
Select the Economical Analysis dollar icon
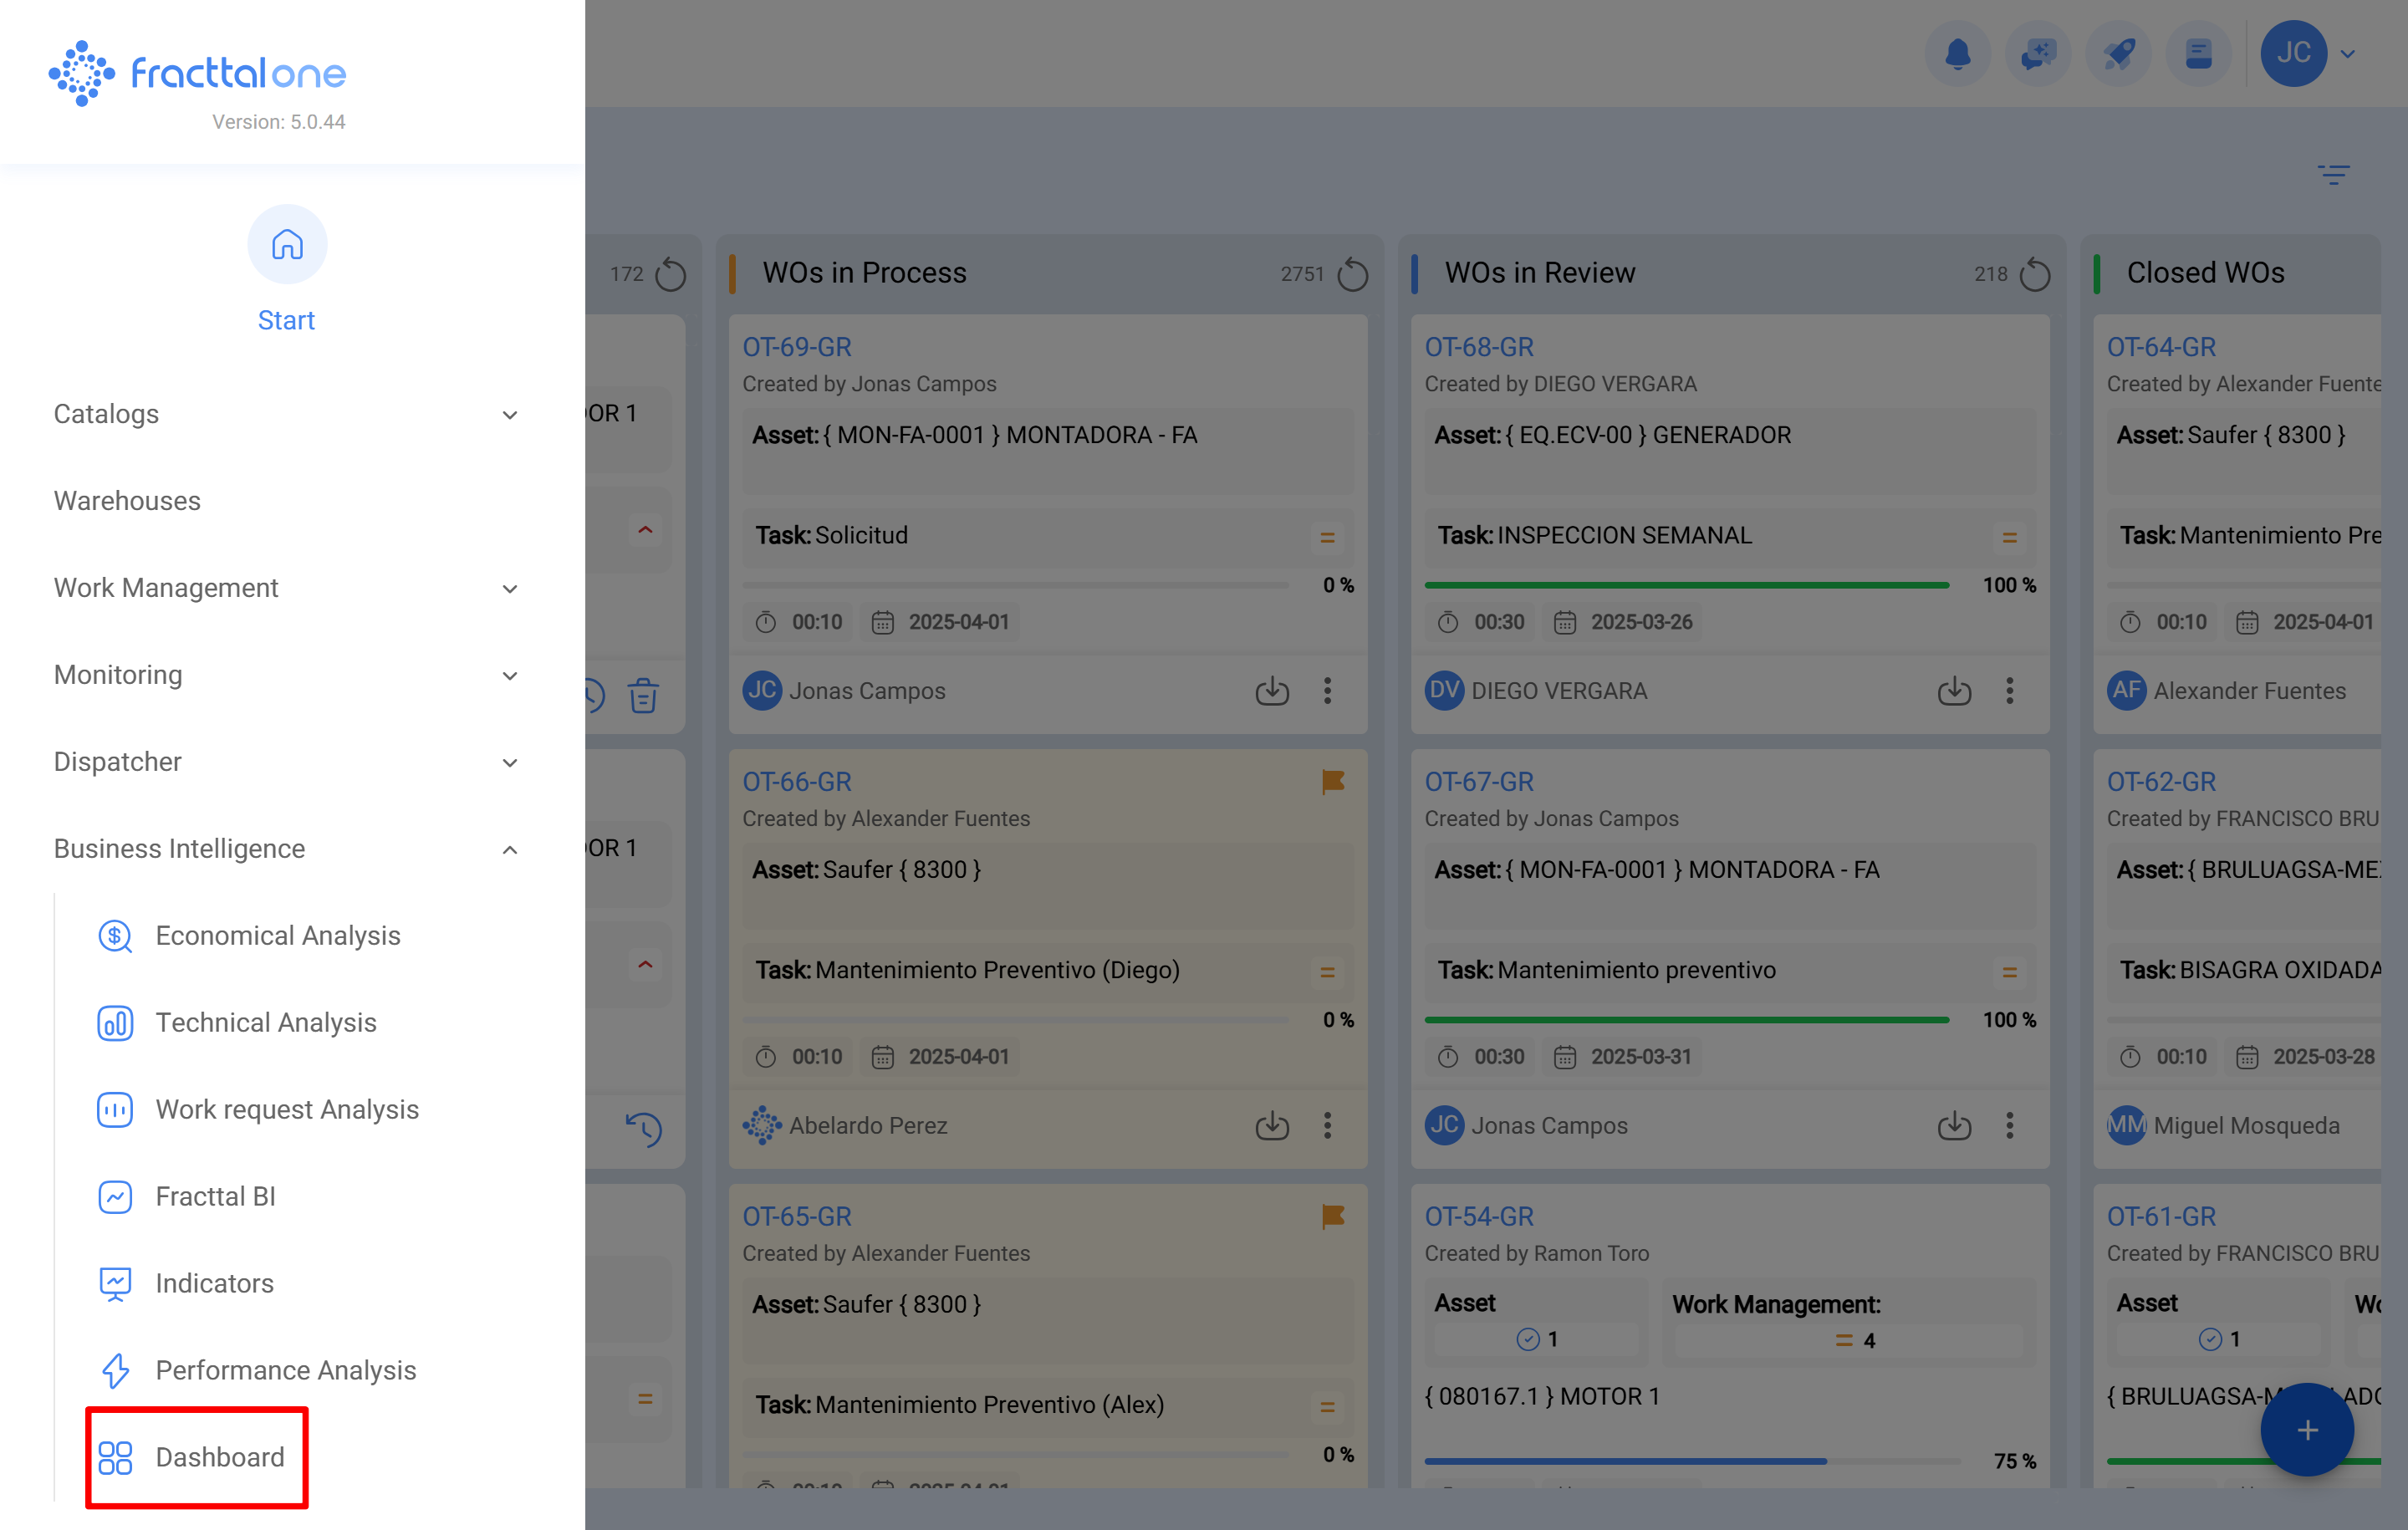pyautogui.click(x=115, y=936)
